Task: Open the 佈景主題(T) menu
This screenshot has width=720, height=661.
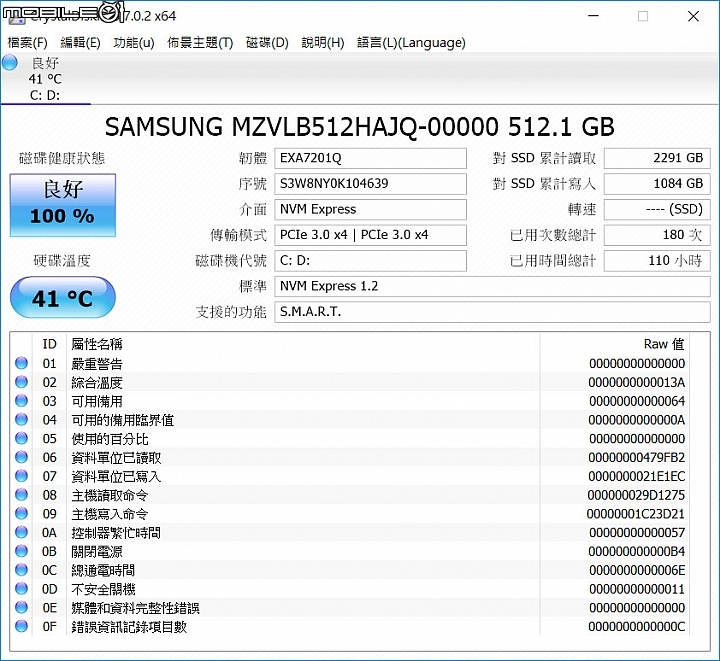Action: click(200, 43)
